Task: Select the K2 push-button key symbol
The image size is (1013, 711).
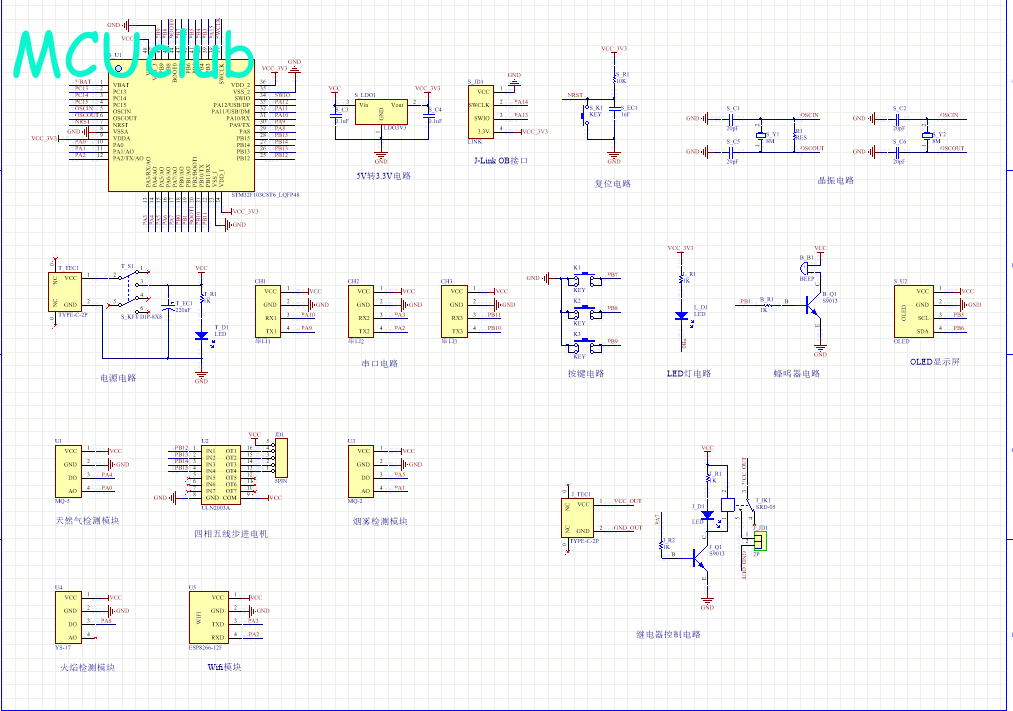Action: pos(585,313)
